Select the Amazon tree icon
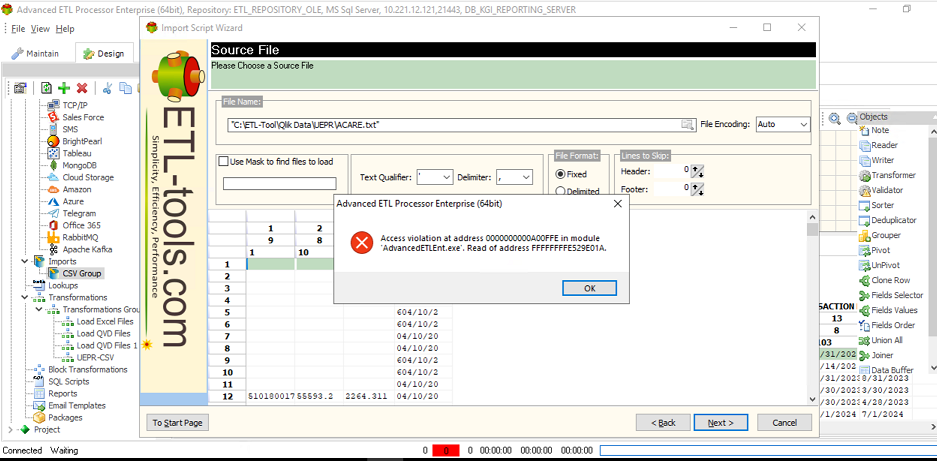Screen dimensions: 937x461 (53, 189)
